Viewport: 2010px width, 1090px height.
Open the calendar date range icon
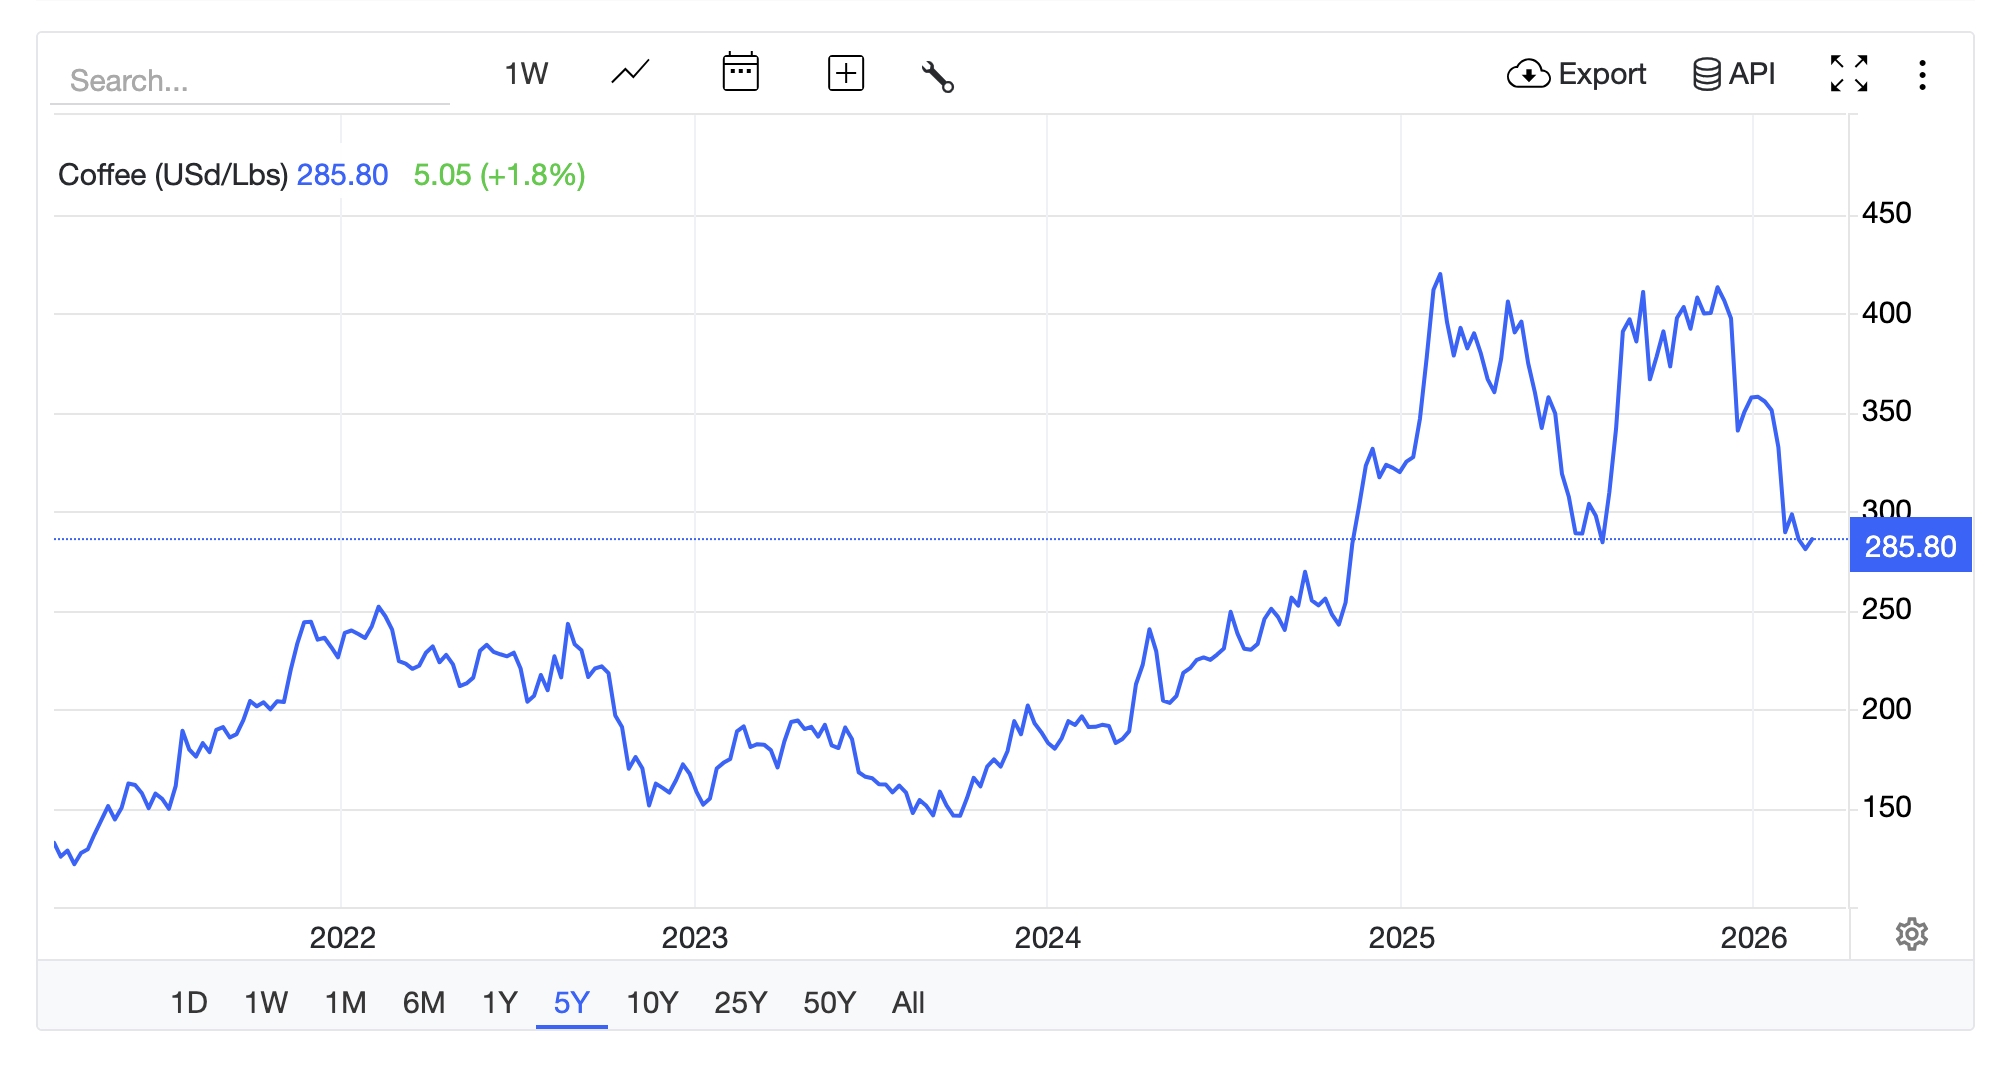740,73
